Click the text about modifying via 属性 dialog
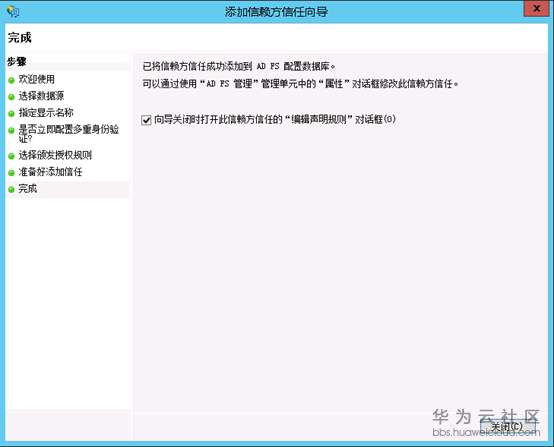The height and width of the screenshot is (447, 554). pyautogui.click(x=300, y=84)
